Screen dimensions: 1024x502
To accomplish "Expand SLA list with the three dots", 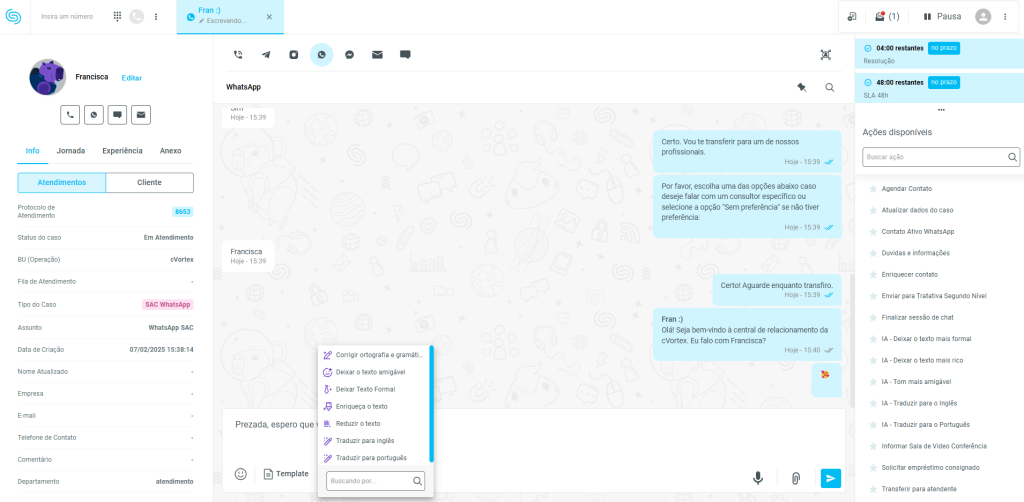I will [x=940, y=110].
